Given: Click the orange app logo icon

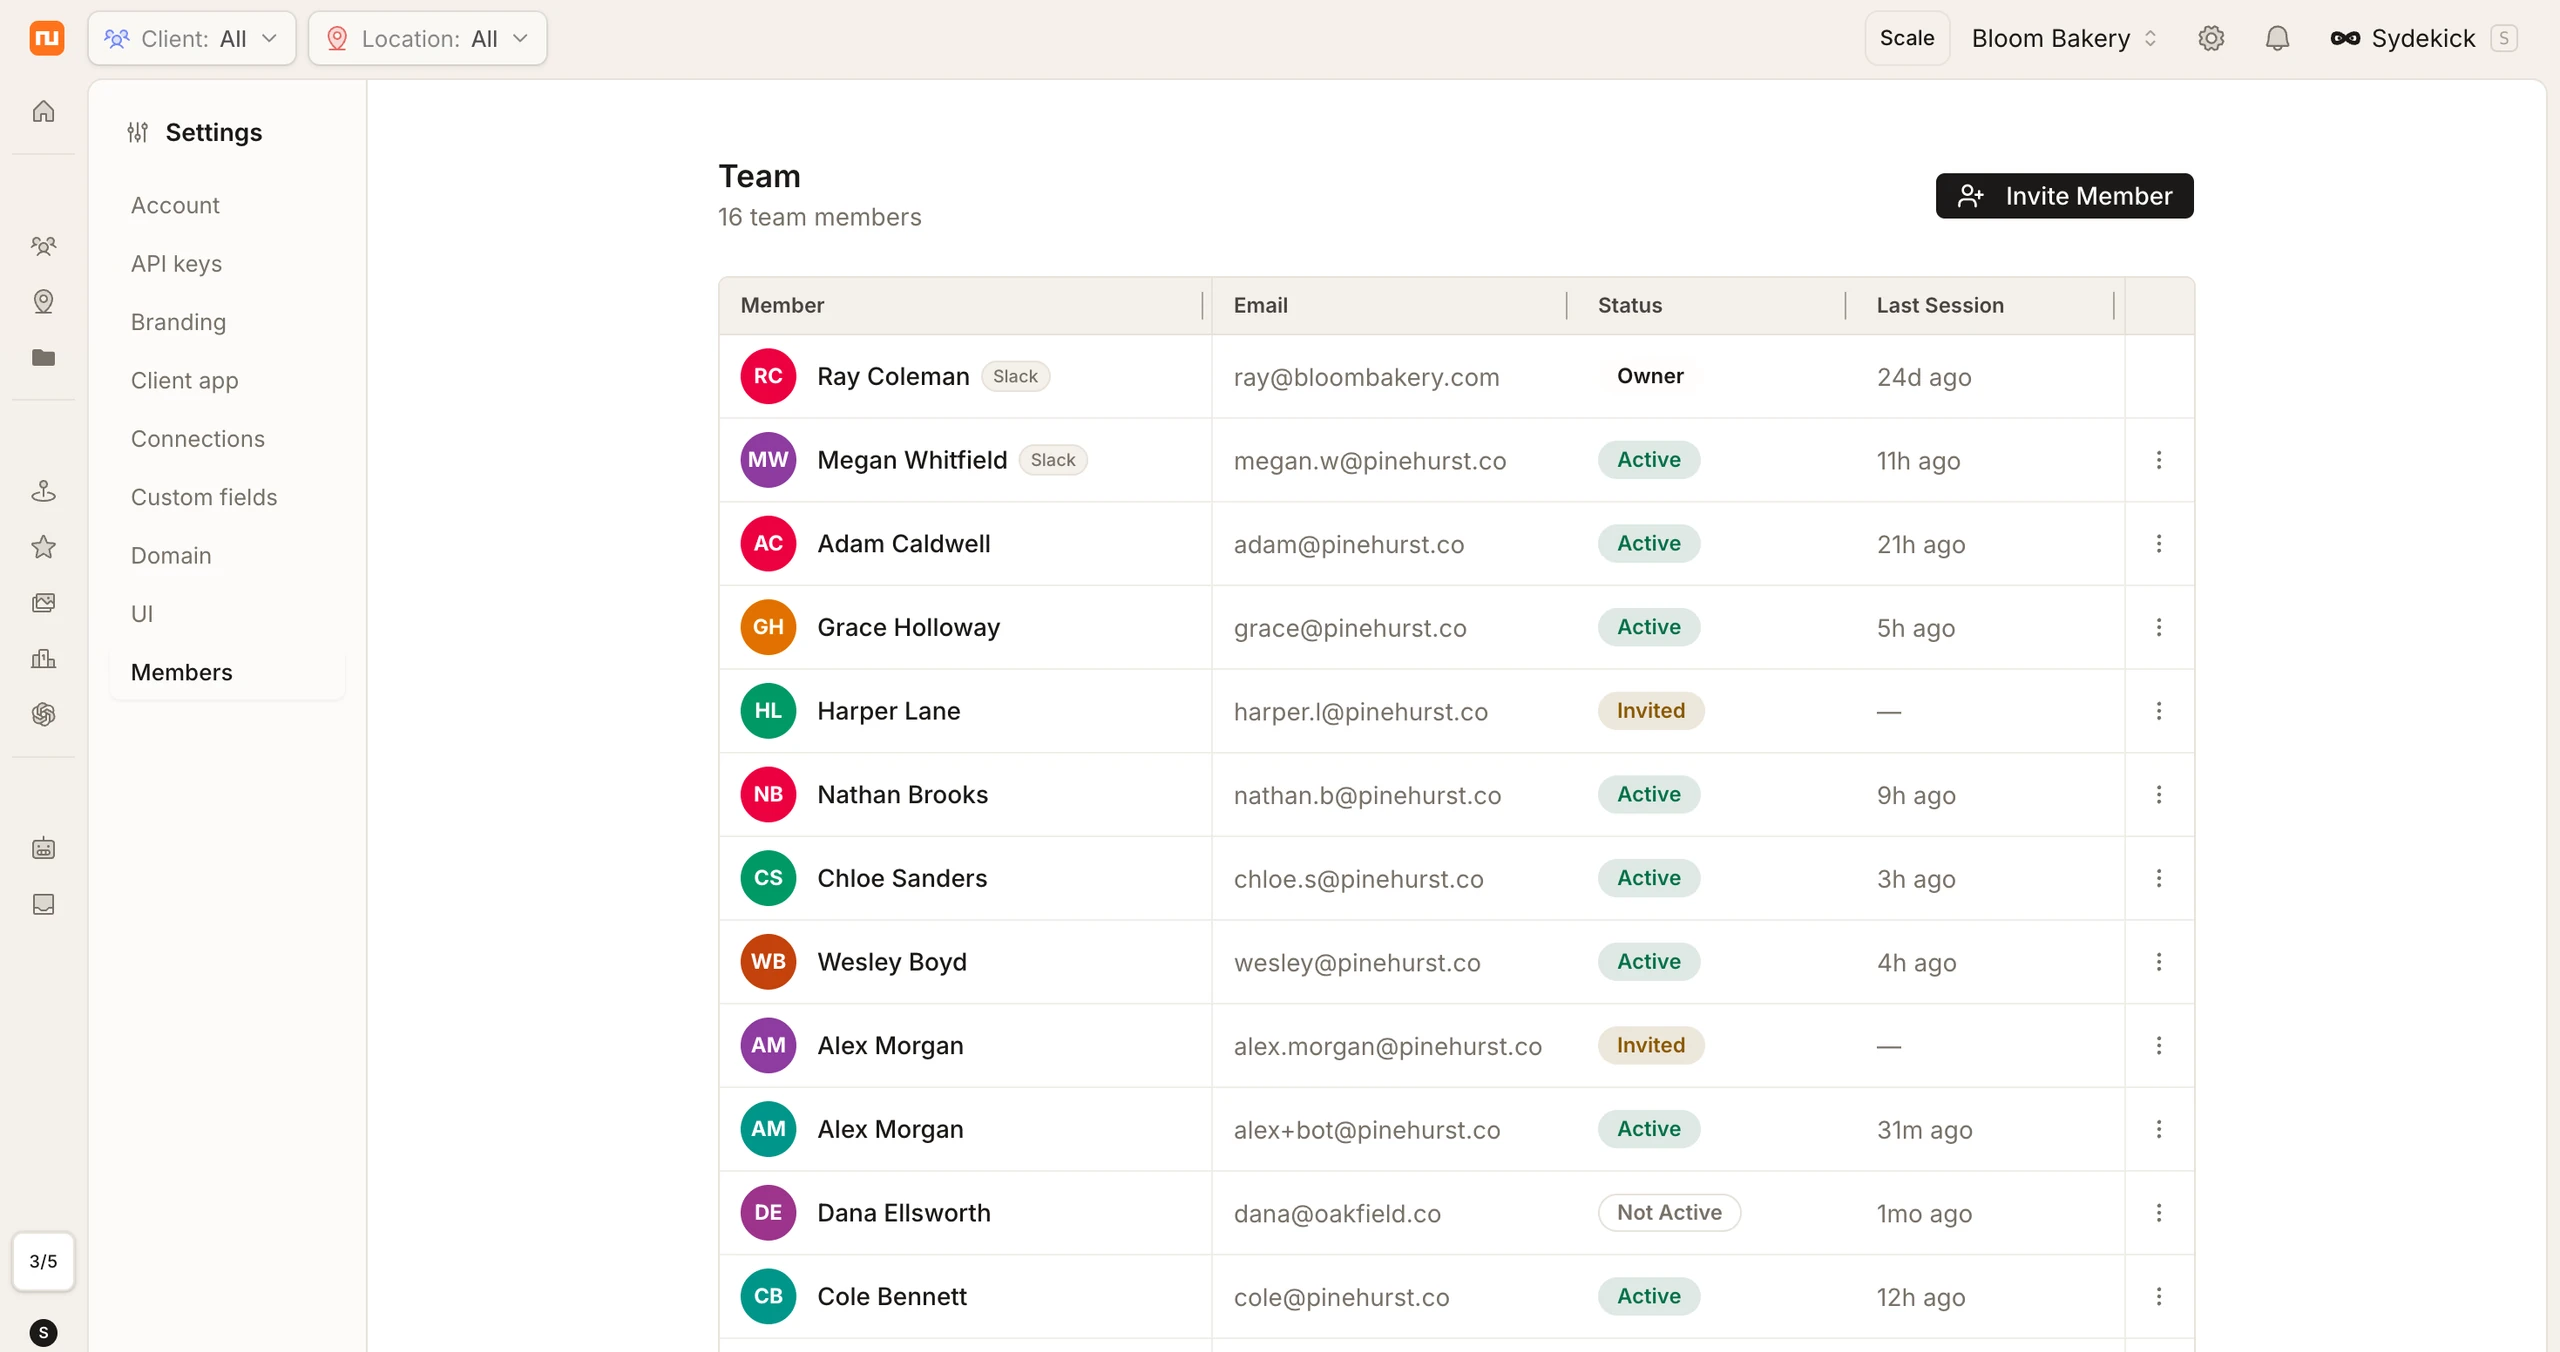Looking at the screenshot, I should [x=46, y=38].
